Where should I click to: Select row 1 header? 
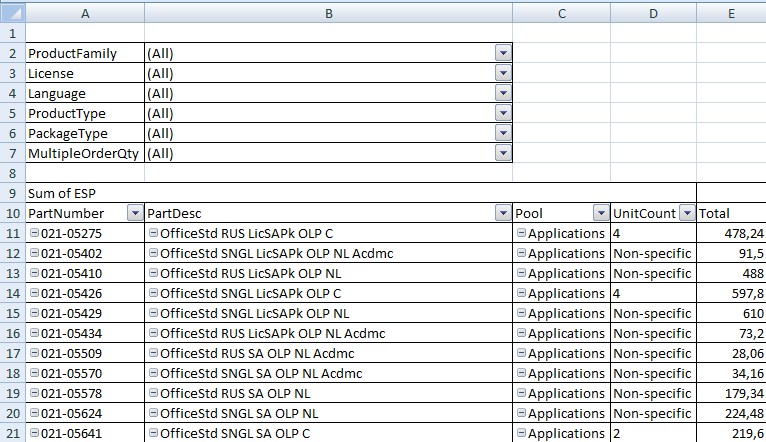coord(13,33)
